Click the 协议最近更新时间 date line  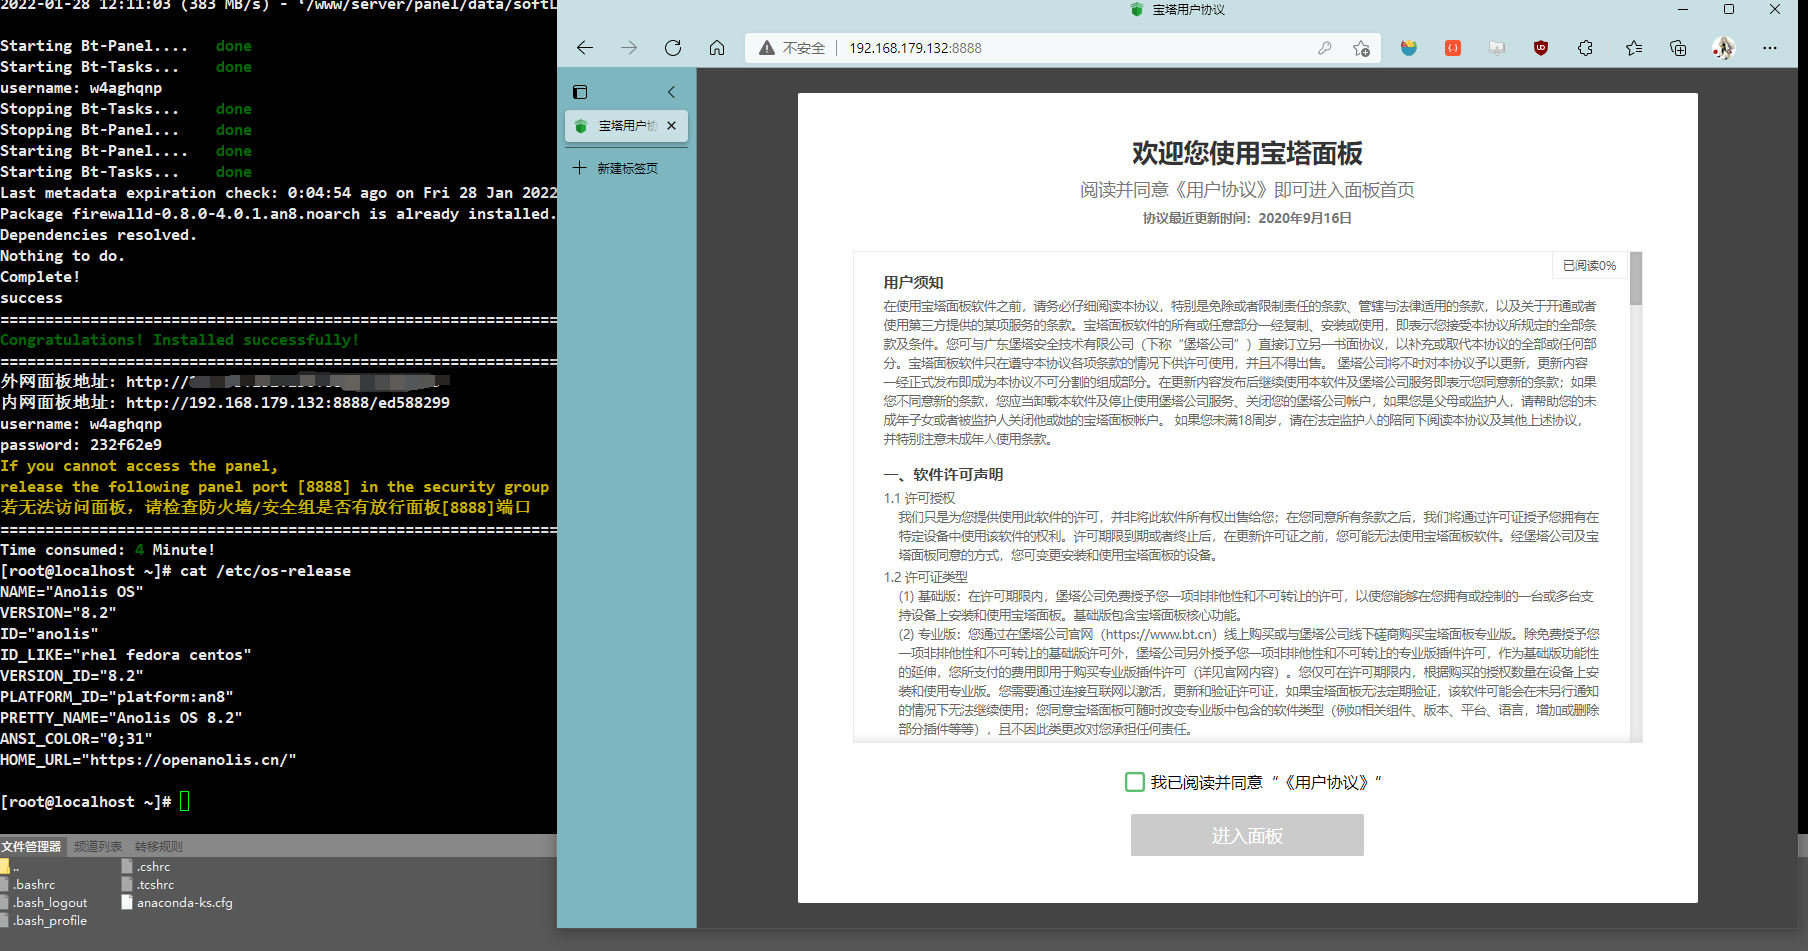tap(1247, 218)
